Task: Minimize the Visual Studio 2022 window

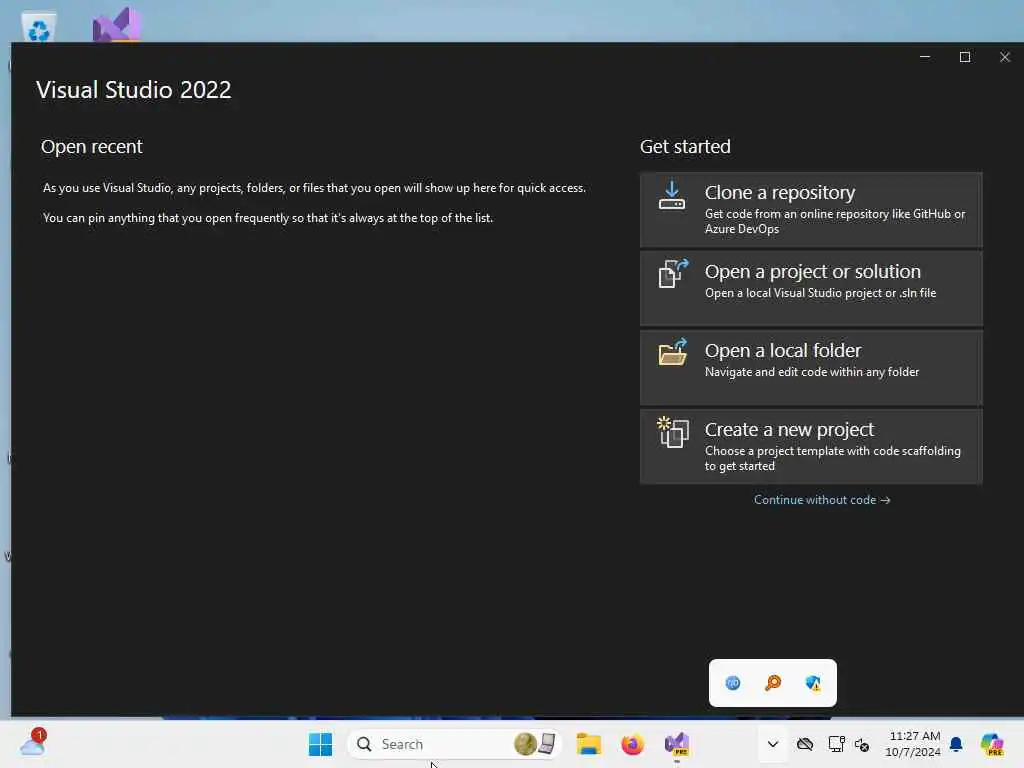Action: coord(925,57)
